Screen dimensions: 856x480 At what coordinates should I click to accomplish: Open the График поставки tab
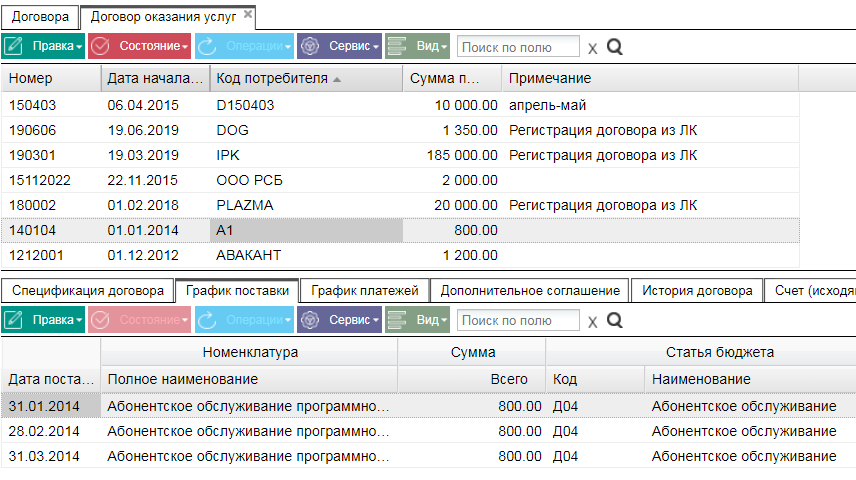[237, 291]
